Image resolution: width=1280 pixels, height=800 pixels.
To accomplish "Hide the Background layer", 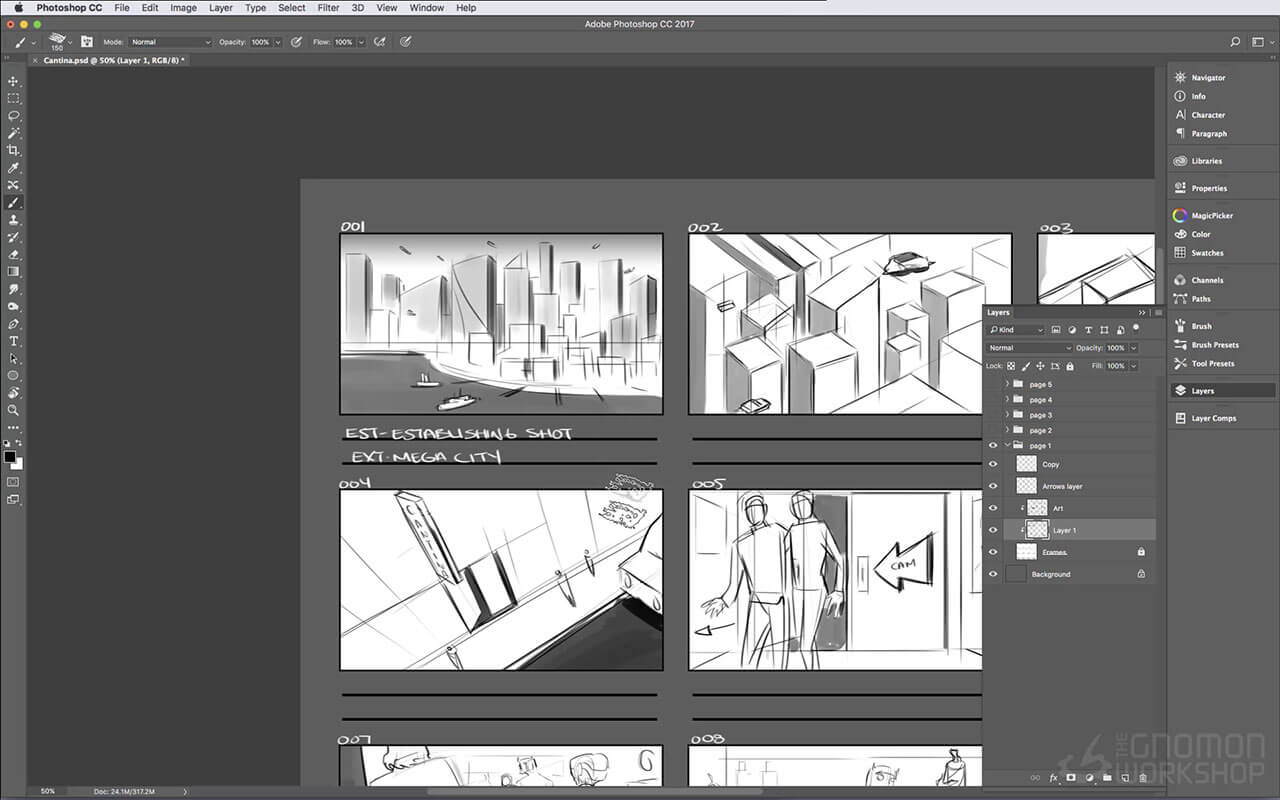I will tap(994, 574).
